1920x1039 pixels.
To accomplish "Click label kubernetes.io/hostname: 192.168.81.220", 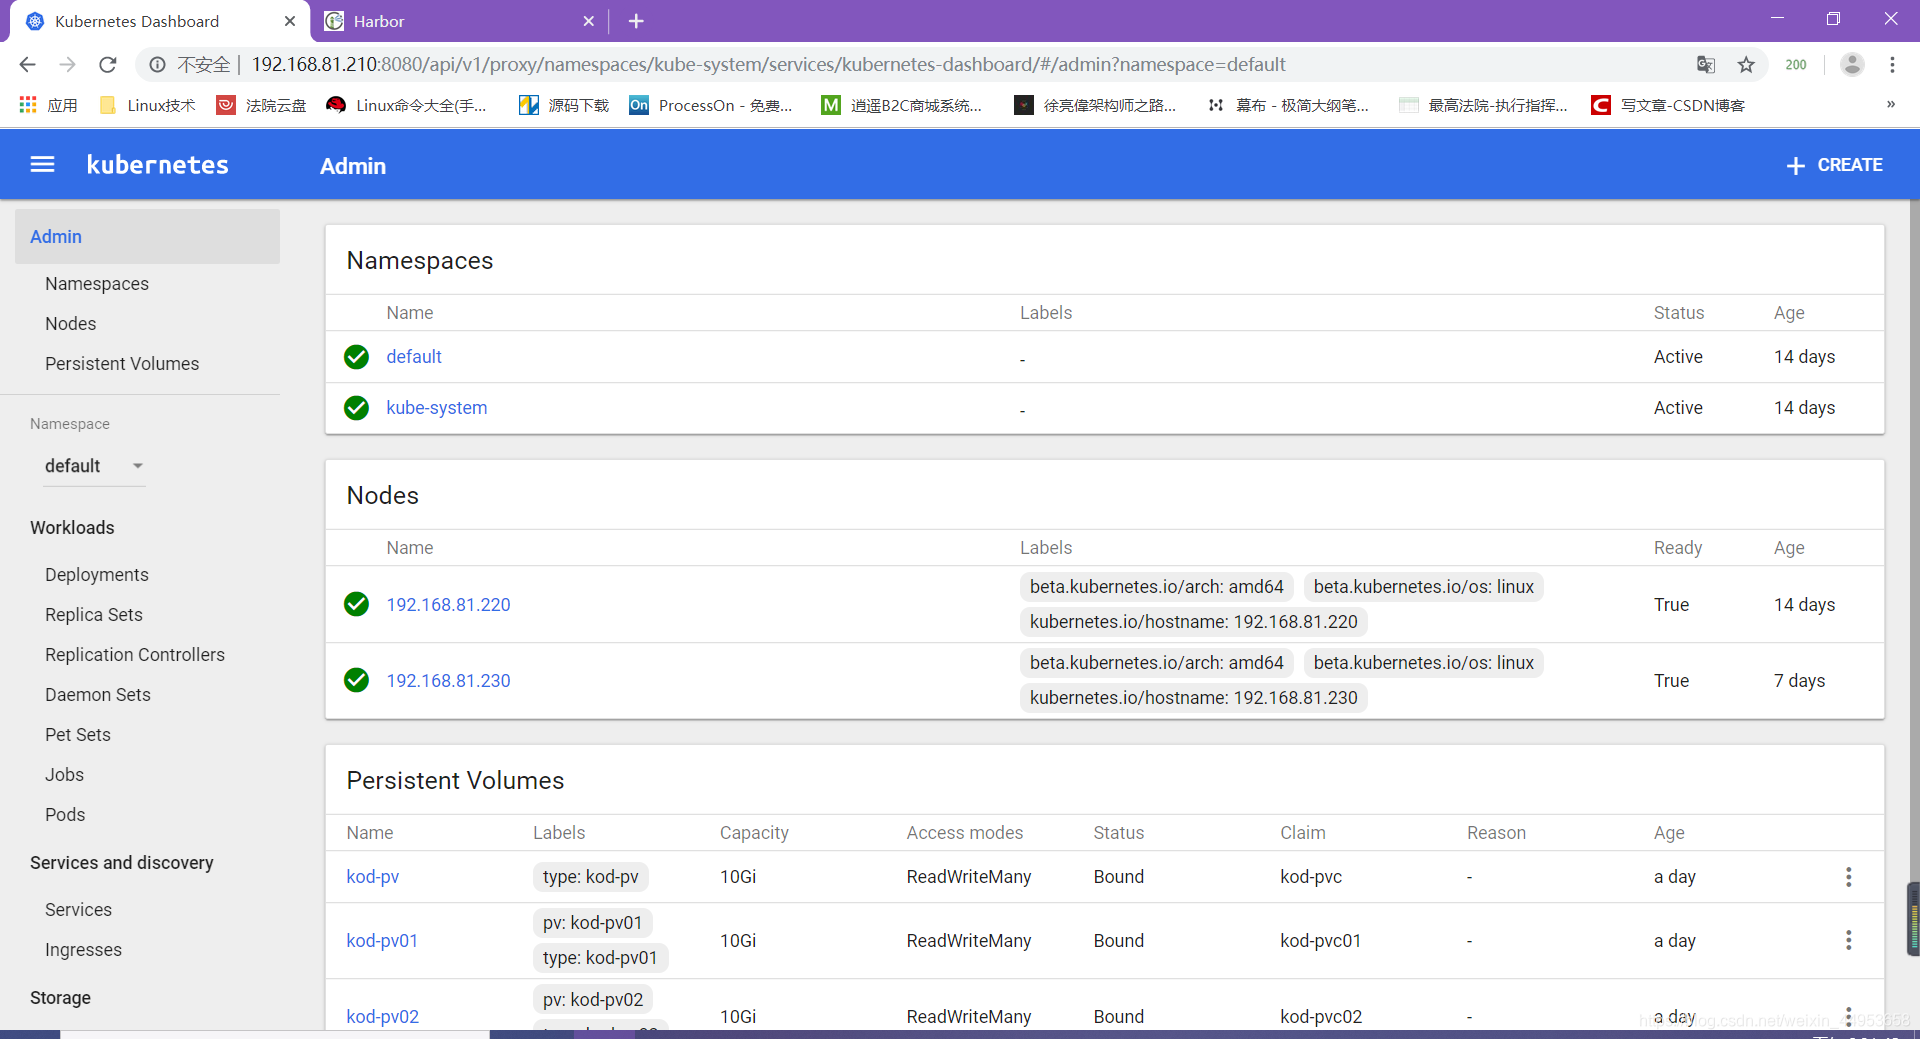I will click(x=1194, y=622).
